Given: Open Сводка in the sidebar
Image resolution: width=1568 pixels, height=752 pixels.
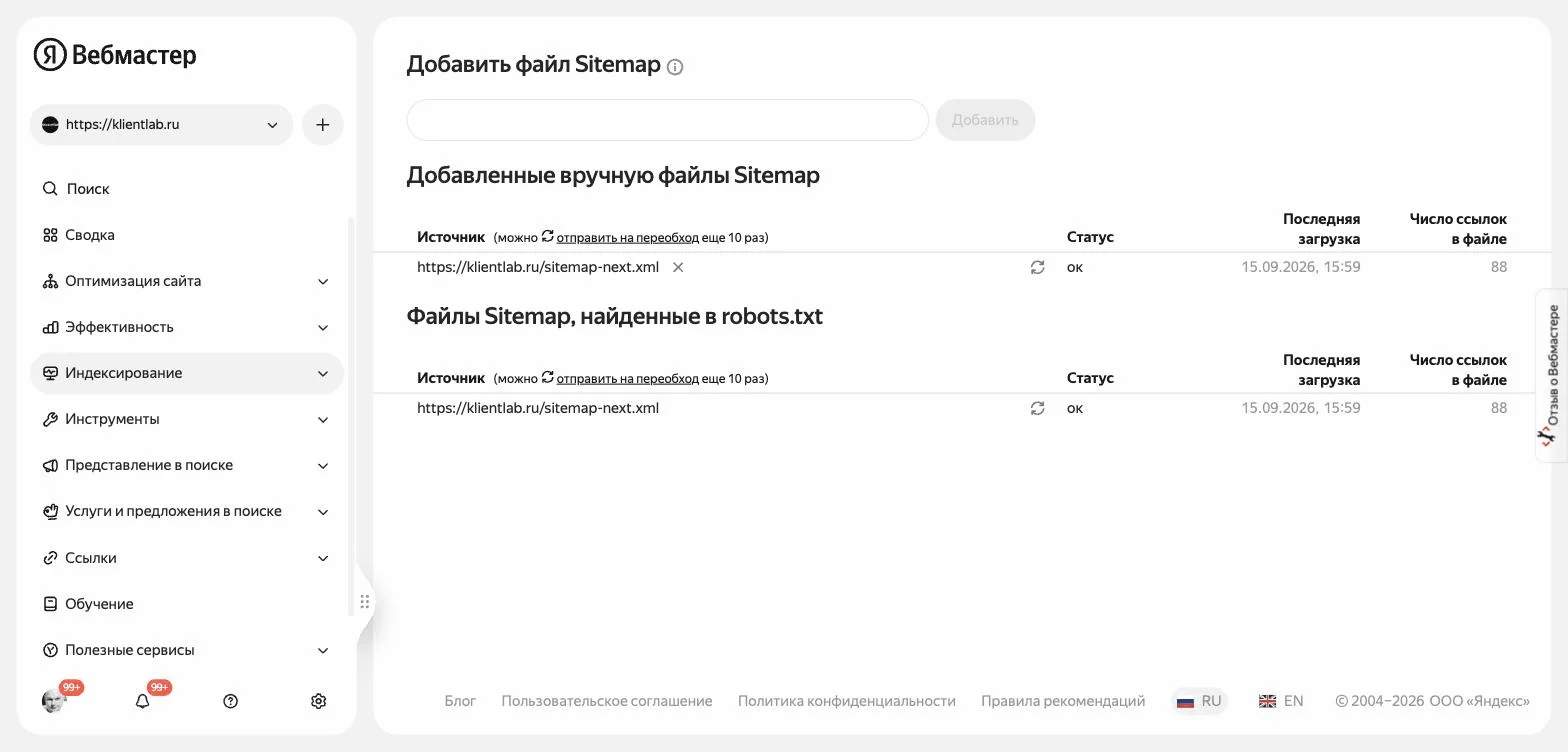Looking at the screenshot, I should [x=187, y=235].
